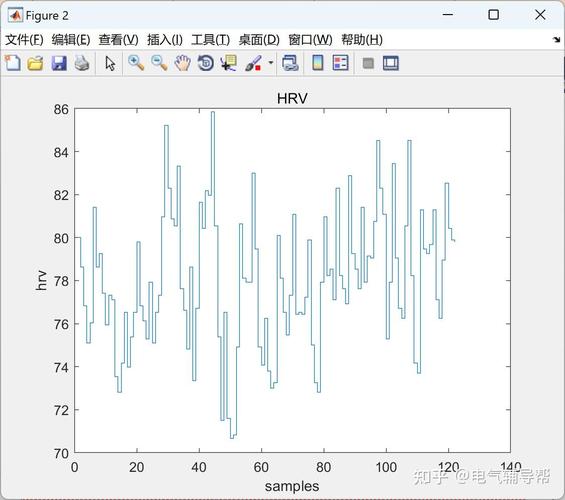Viewport: 565px width, 500px height.
Task: Insert a colorbar via toolbar icon
Action: 317,63
